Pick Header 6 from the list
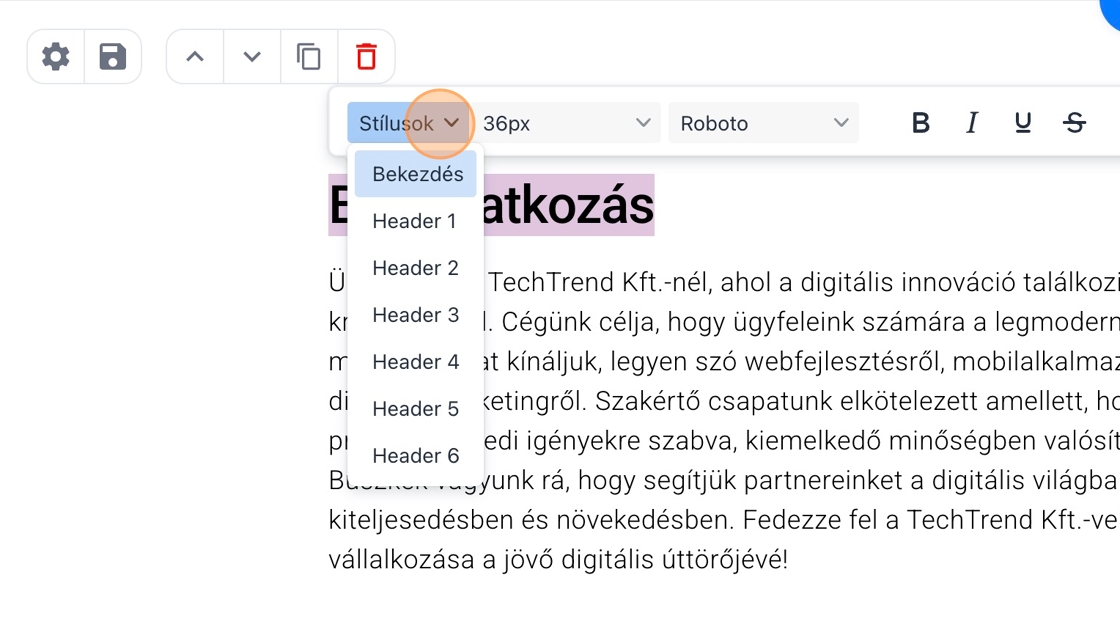Viewport: 1120px width, 627px height. (x=414, y=456)
